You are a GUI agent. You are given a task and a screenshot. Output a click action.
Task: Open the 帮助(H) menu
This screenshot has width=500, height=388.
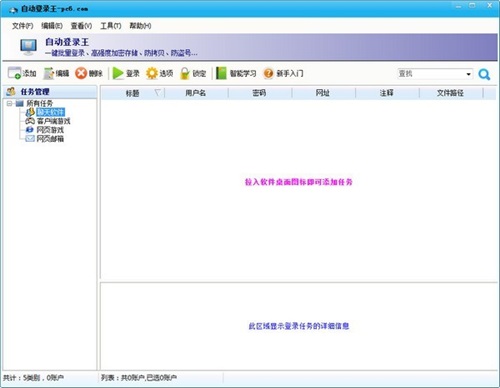coord(140,26)
